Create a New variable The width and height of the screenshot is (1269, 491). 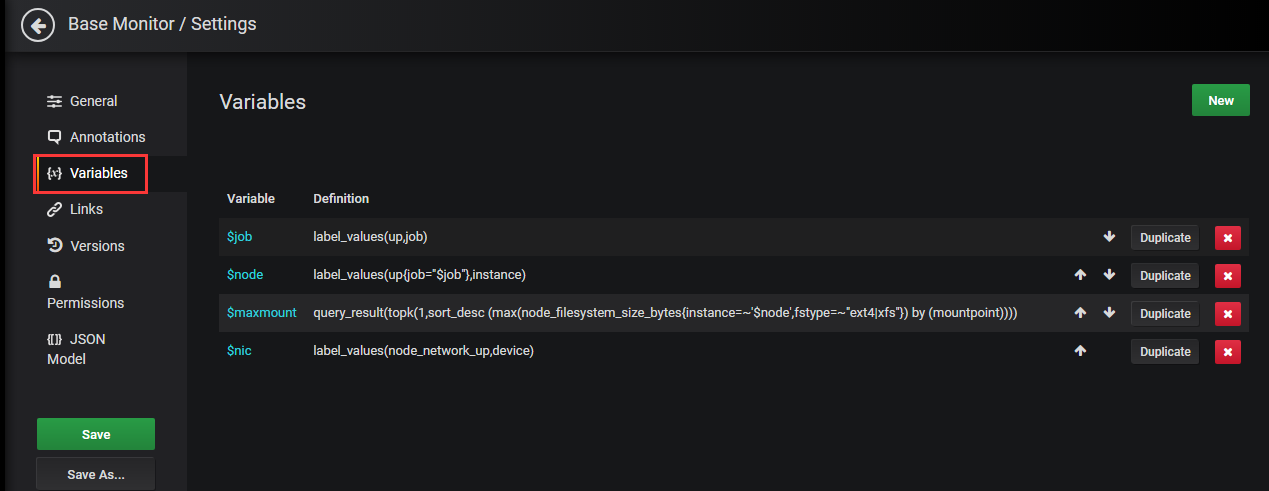(1220, 100)
